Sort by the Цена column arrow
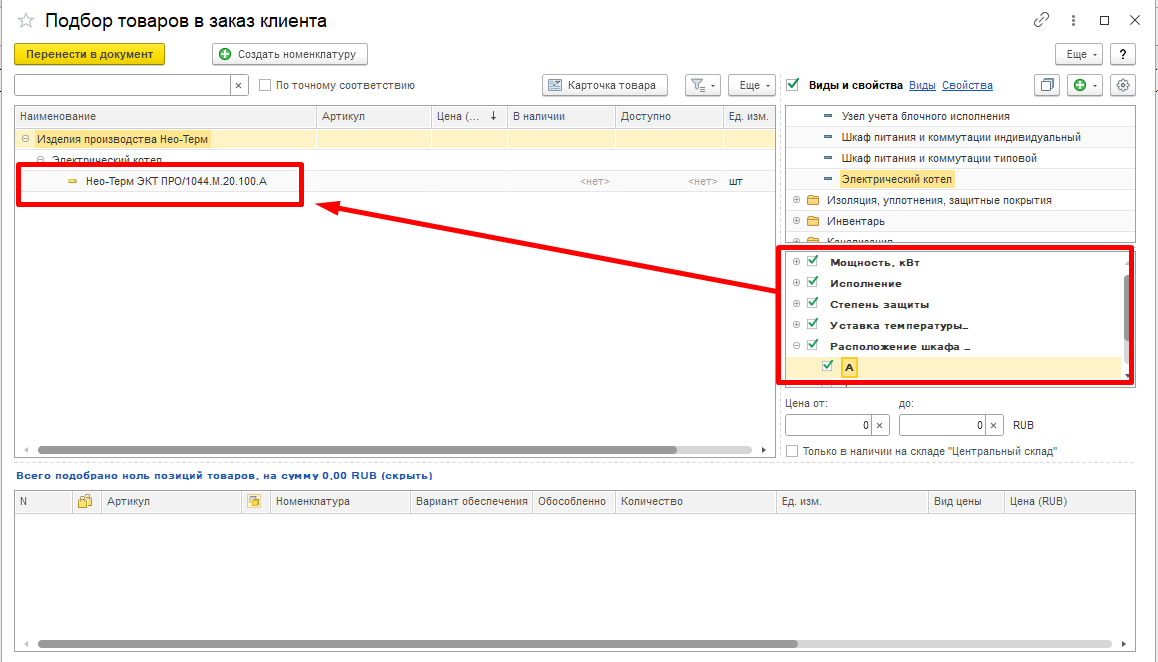 pyautogui.click(x=493, y=116)
